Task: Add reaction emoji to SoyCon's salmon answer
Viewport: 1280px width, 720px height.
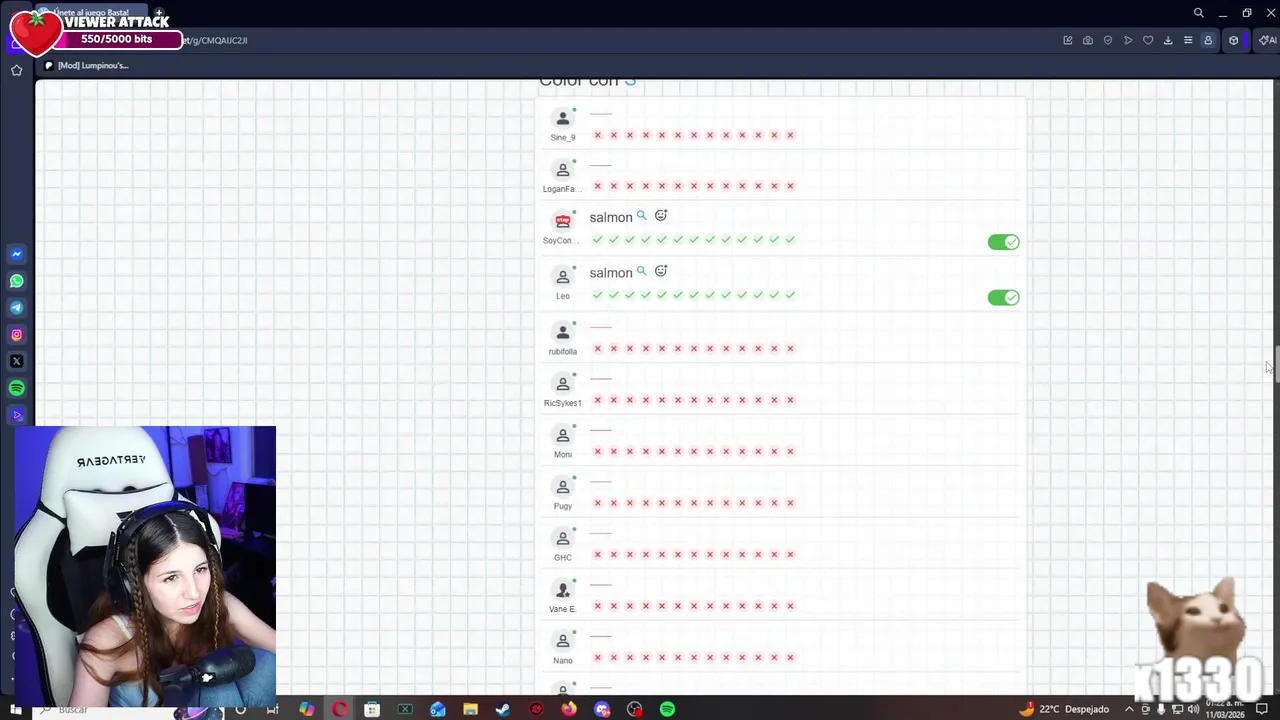Action: click(x=661, y=216)
